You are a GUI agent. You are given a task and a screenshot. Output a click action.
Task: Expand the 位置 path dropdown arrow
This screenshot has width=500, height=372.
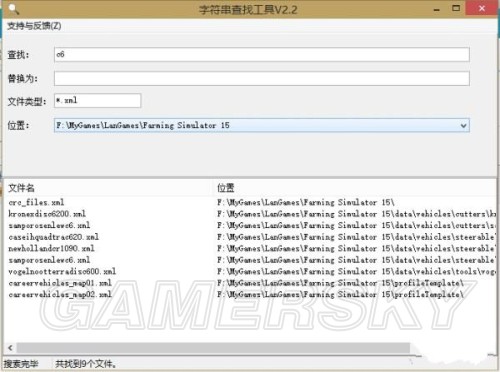463,126
